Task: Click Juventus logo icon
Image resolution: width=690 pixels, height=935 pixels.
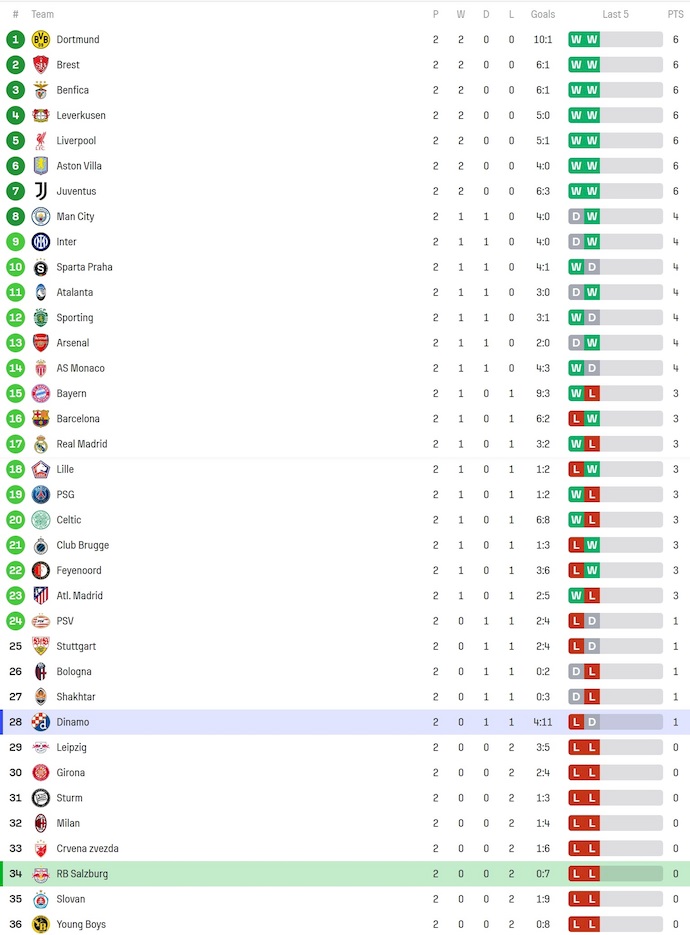Action: (x=41, y=191)
